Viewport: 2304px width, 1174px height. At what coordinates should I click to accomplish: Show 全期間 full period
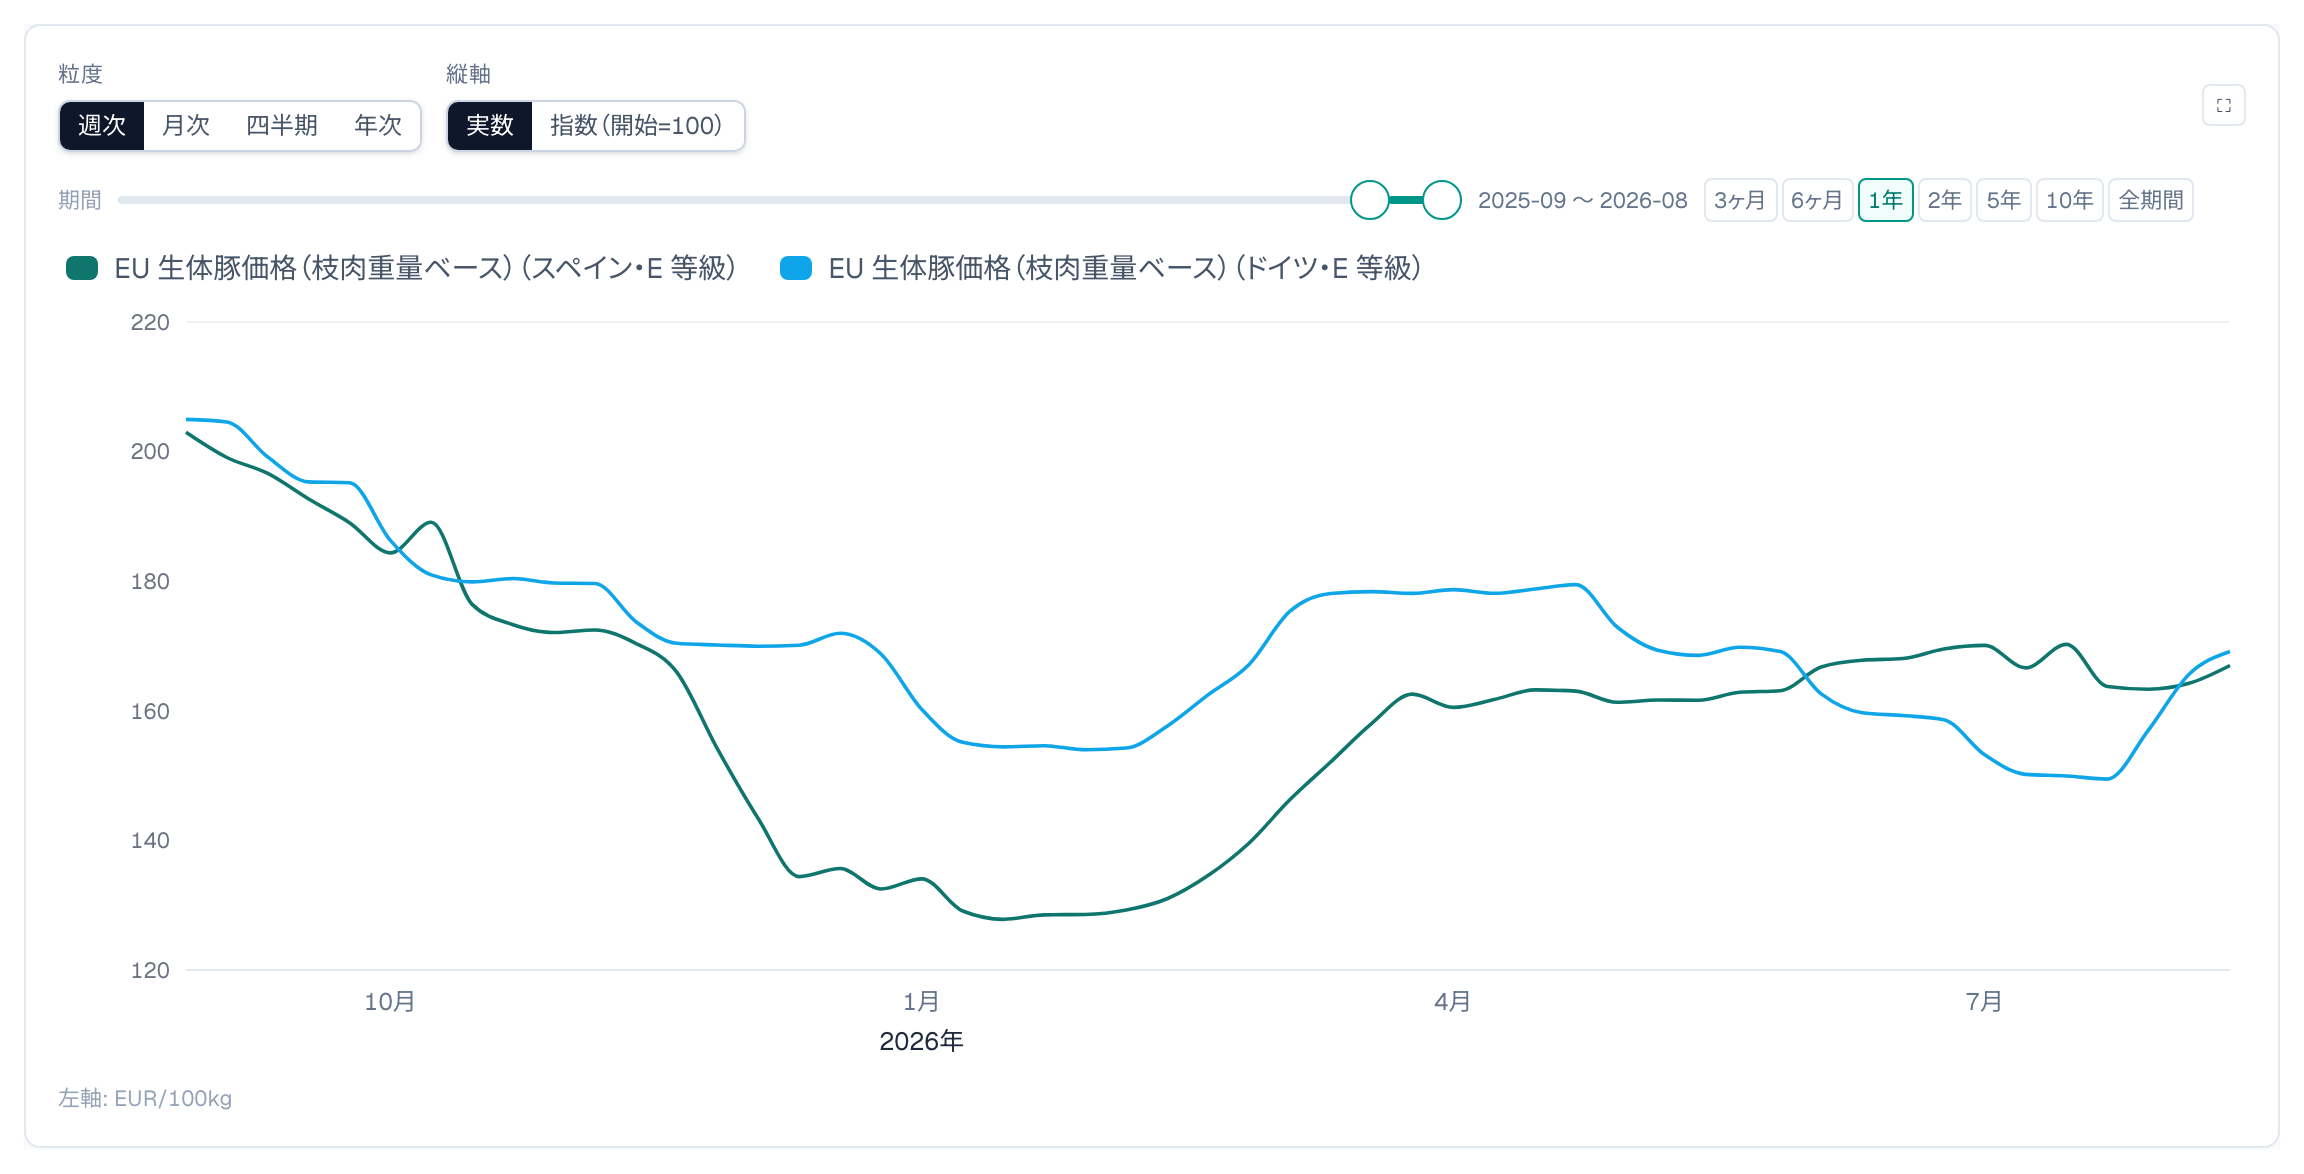coord(2150,200)
